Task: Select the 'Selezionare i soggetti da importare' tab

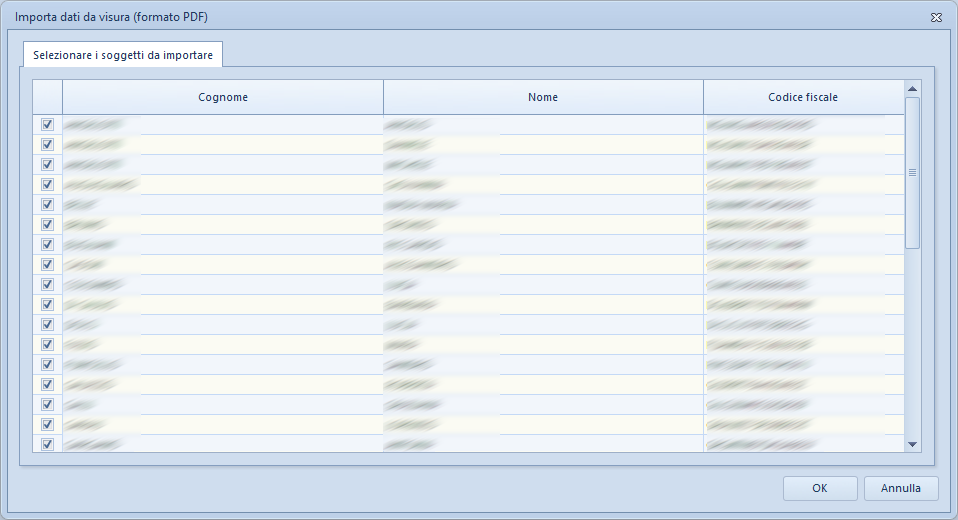Action: (x=122, y=54)
